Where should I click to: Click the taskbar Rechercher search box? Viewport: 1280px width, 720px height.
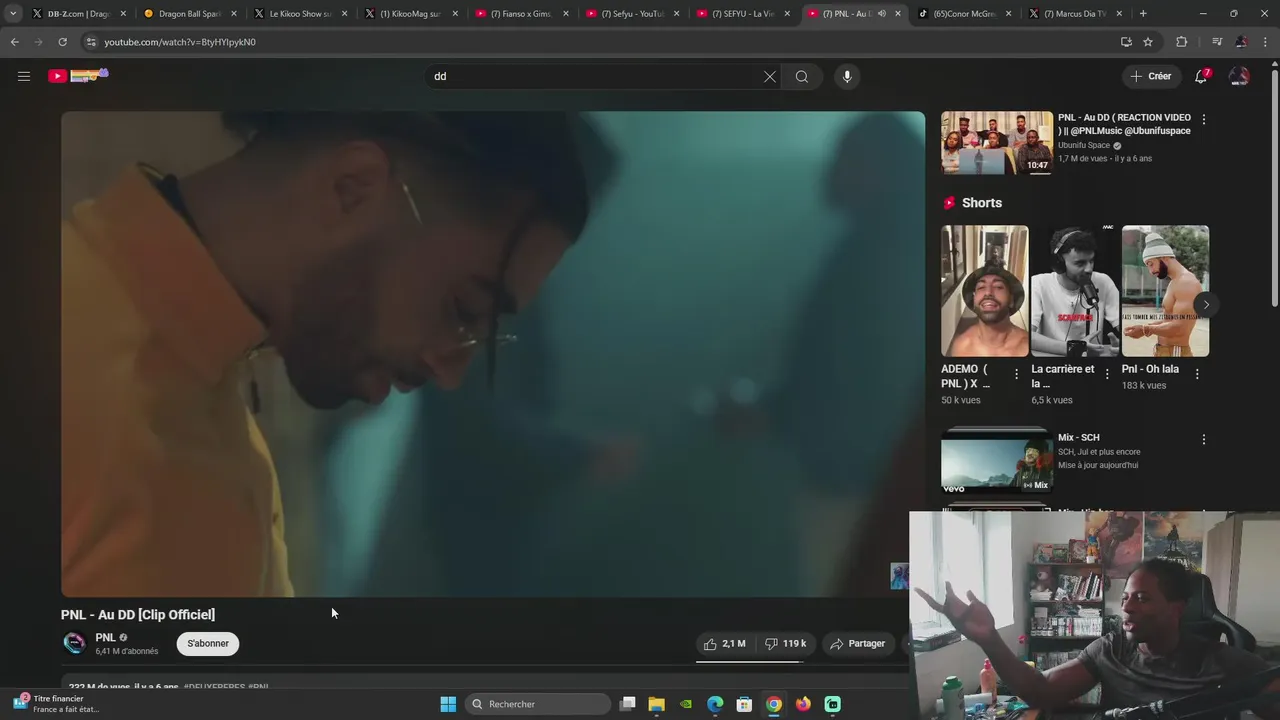tap(538, 704)
